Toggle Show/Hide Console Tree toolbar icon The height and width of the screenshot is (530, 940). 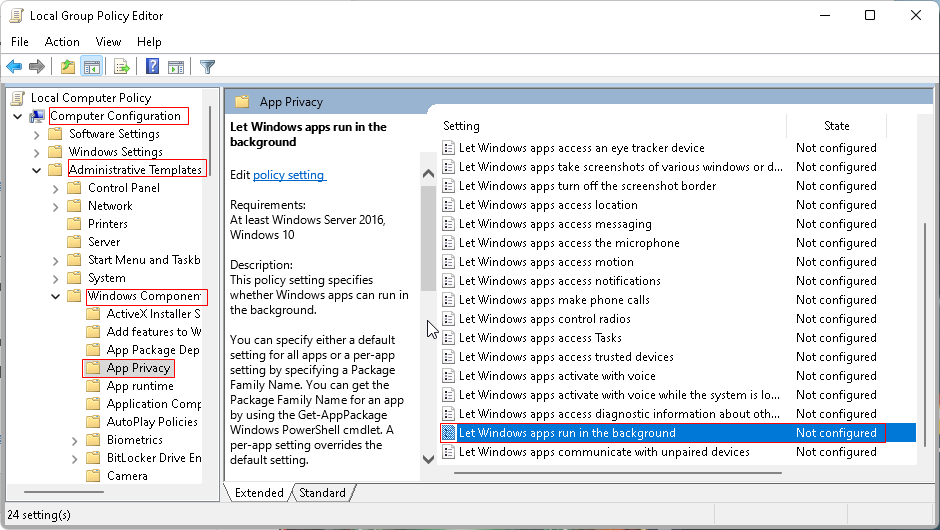tap(92, 67)
